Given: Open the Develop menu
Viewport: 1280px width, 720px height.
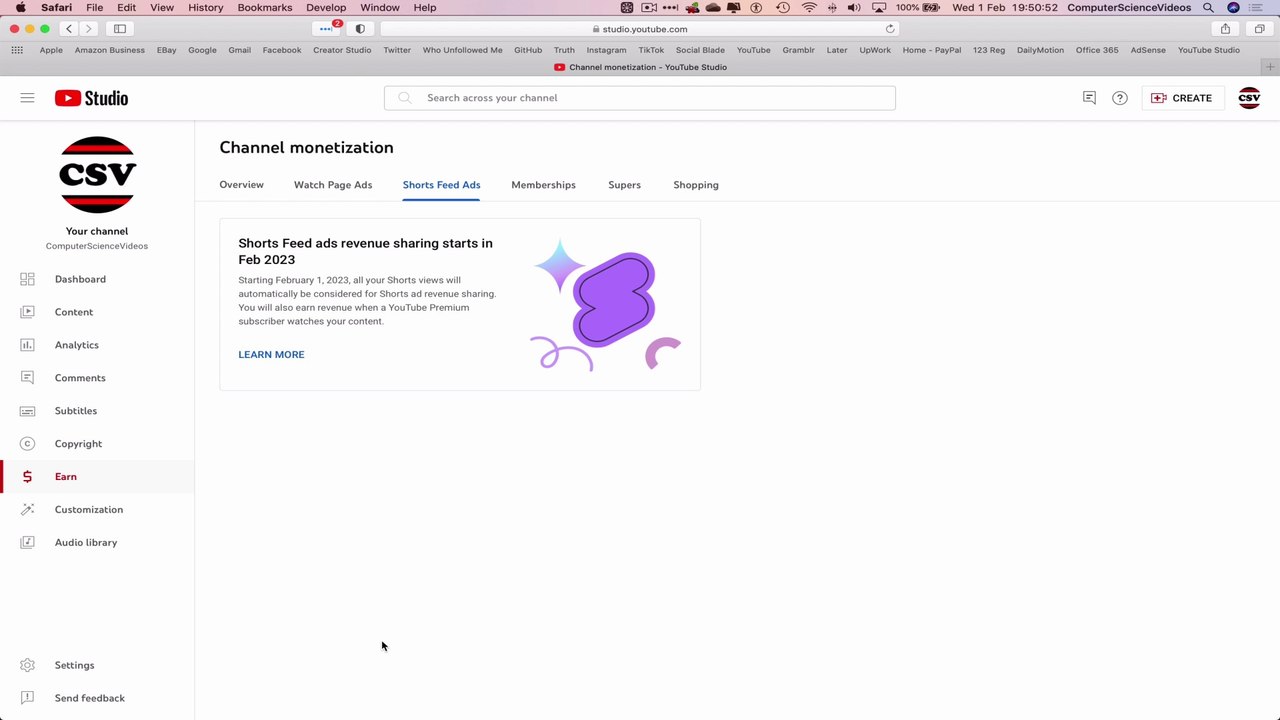Looking at the screenshot, I should (x=326, y=7).
